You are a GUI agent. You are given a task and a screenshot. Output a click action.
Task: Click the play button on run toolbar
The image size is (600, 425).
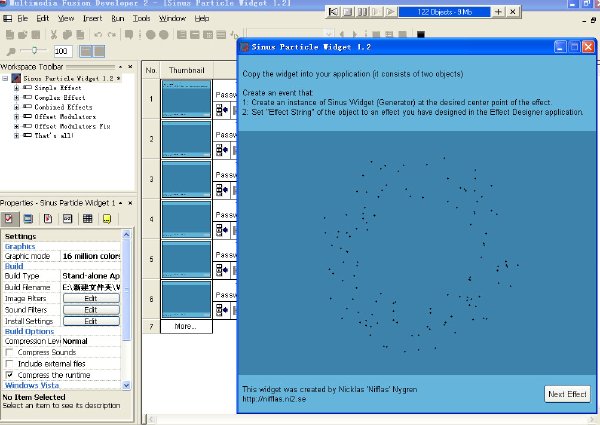(x=390, y=12)
